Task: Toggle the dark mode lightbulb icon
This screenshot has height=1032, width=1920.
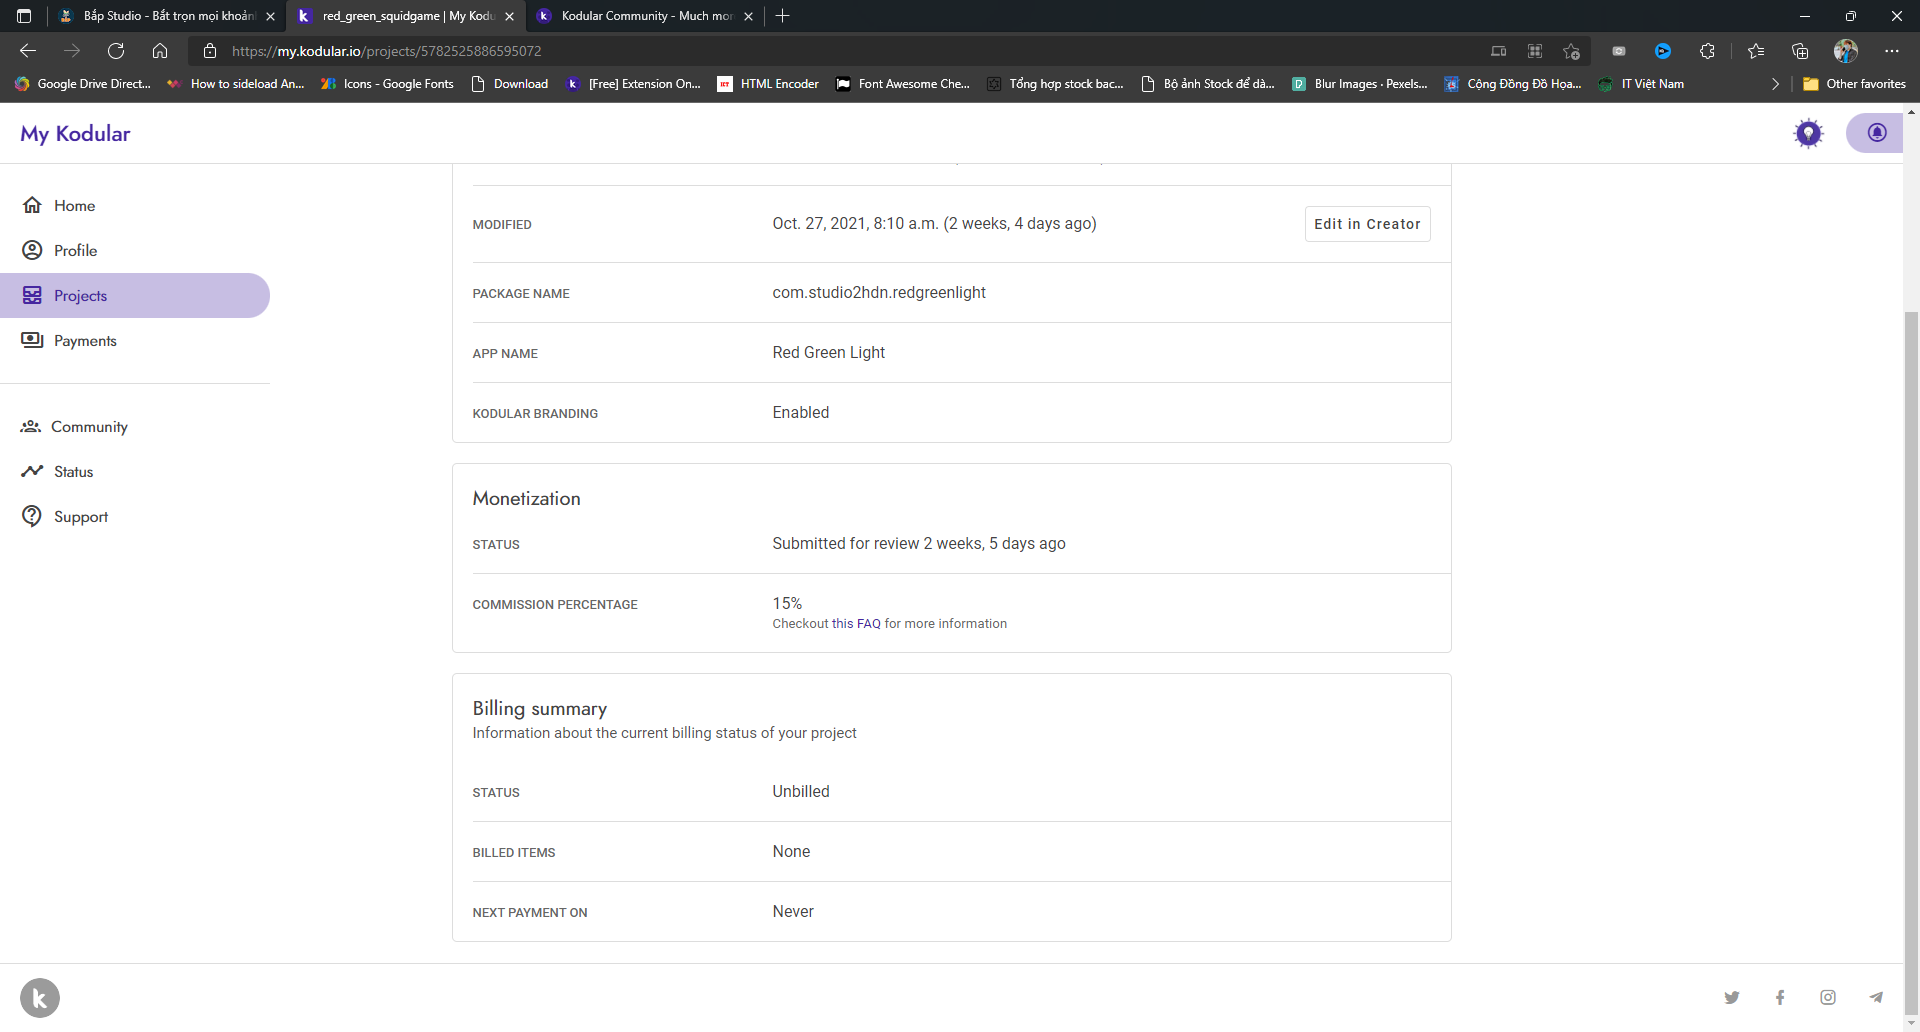Action: (1808, 133)
